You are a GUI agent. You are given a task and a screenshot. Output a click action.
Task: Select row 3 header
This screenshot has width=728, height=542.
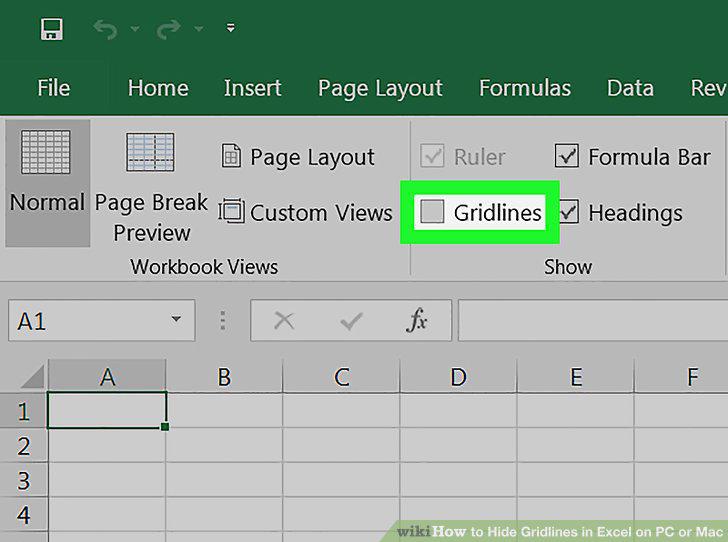point(23,480)
